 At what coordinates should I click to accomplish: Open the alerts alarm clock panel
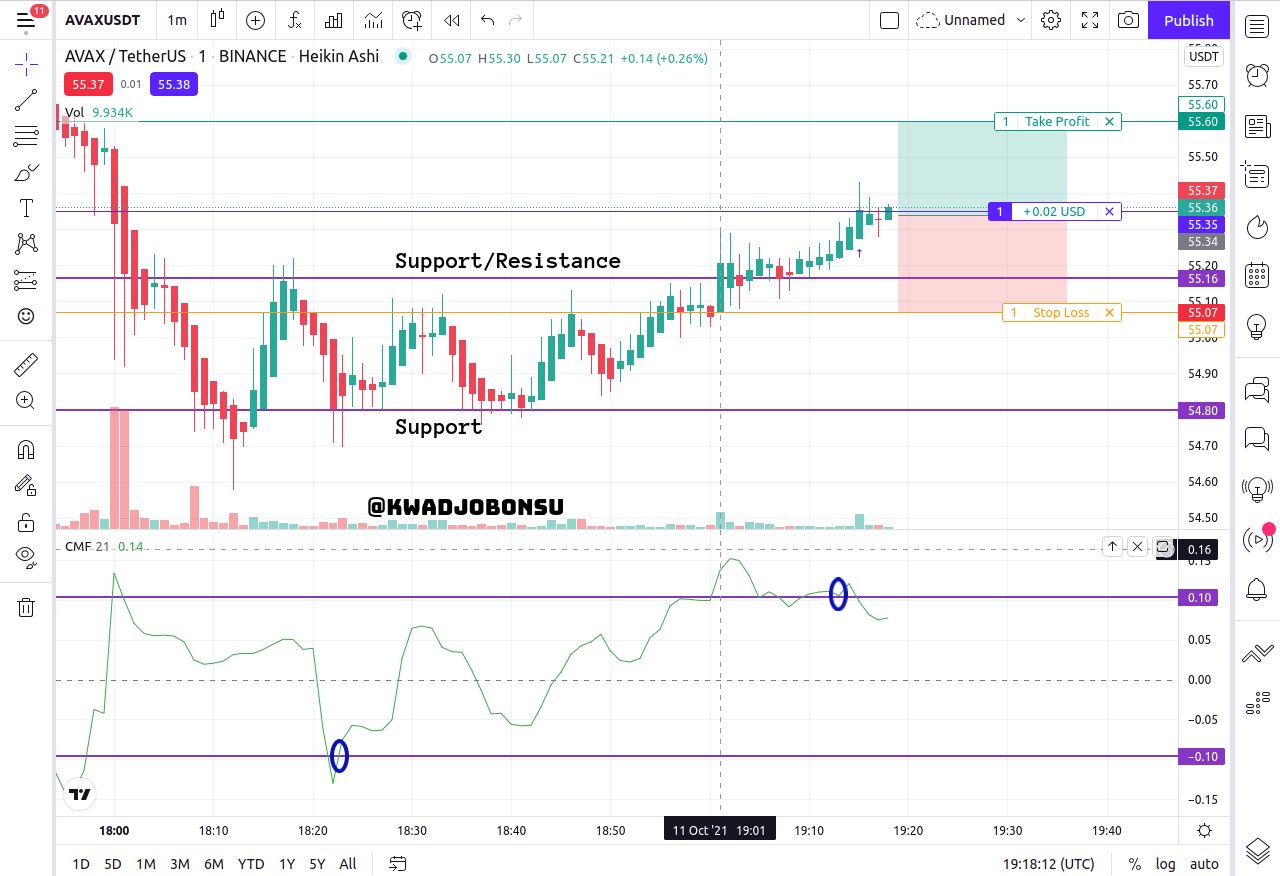[1257, 74]
